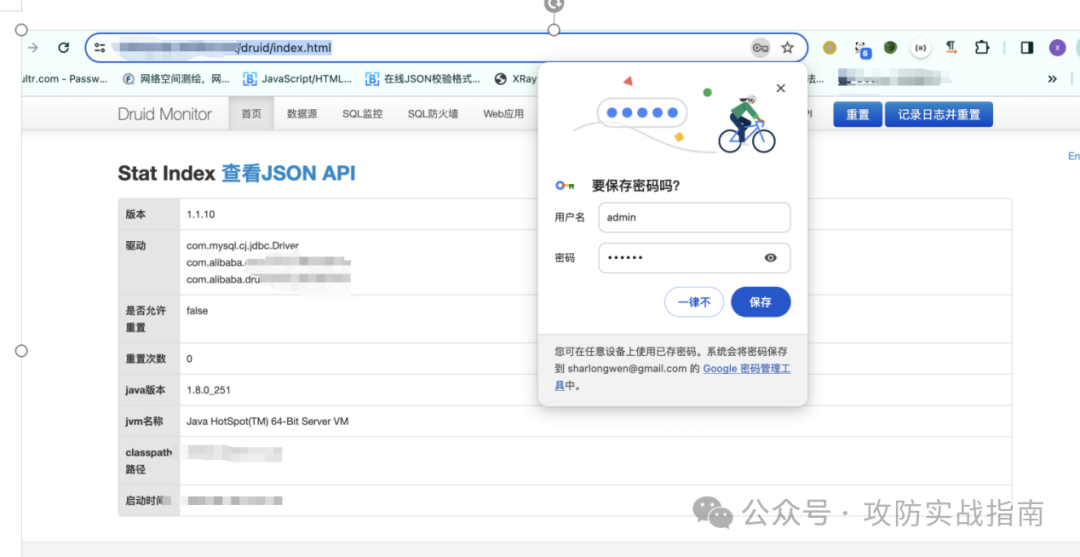Bookmark this page with the star icon
The image size is (1080, 557).
tap(787, 48)
